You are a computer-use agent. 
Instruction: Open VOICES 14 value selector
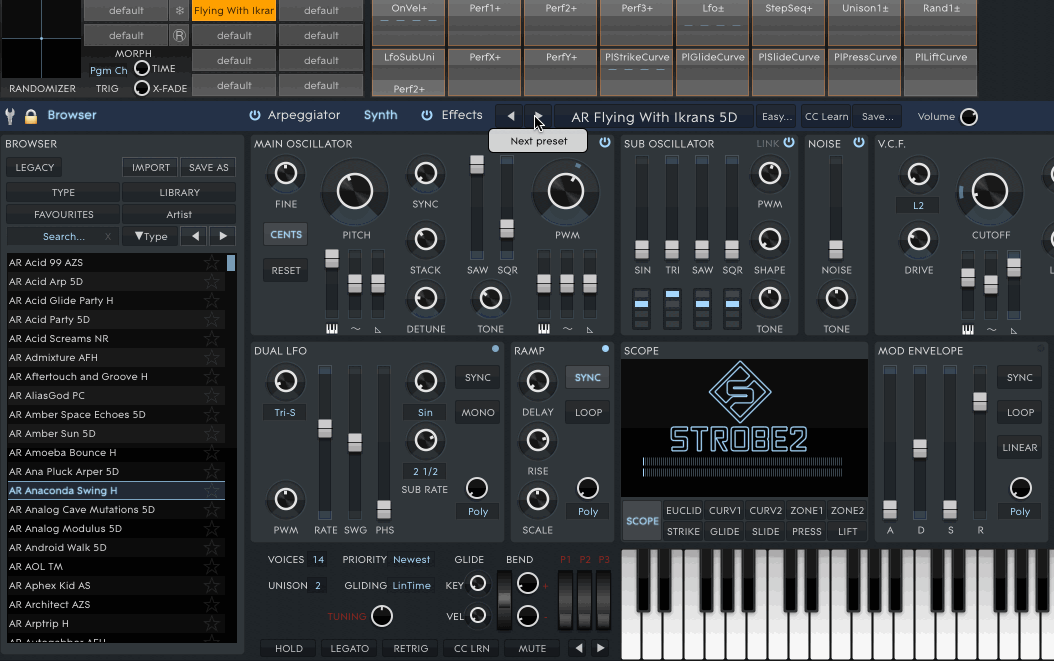click(318, 559)
